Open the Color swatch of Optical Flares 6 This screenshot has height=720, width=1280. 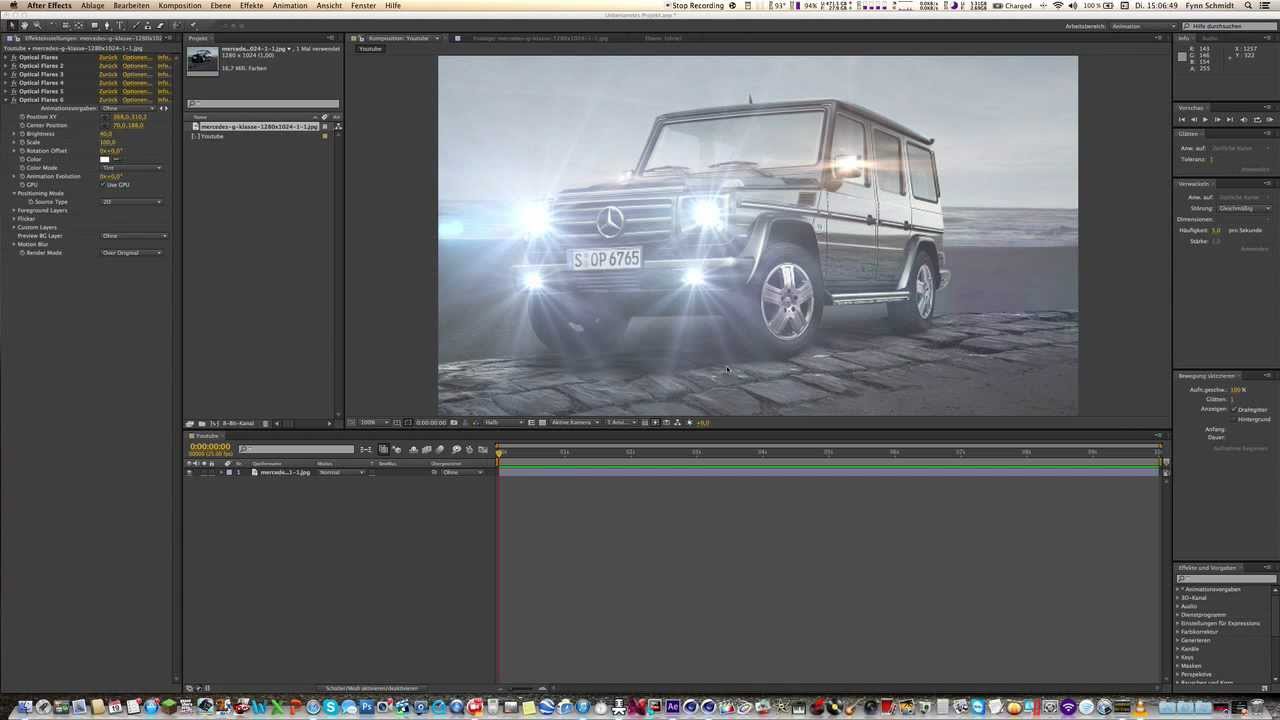[x=104, y=159]
